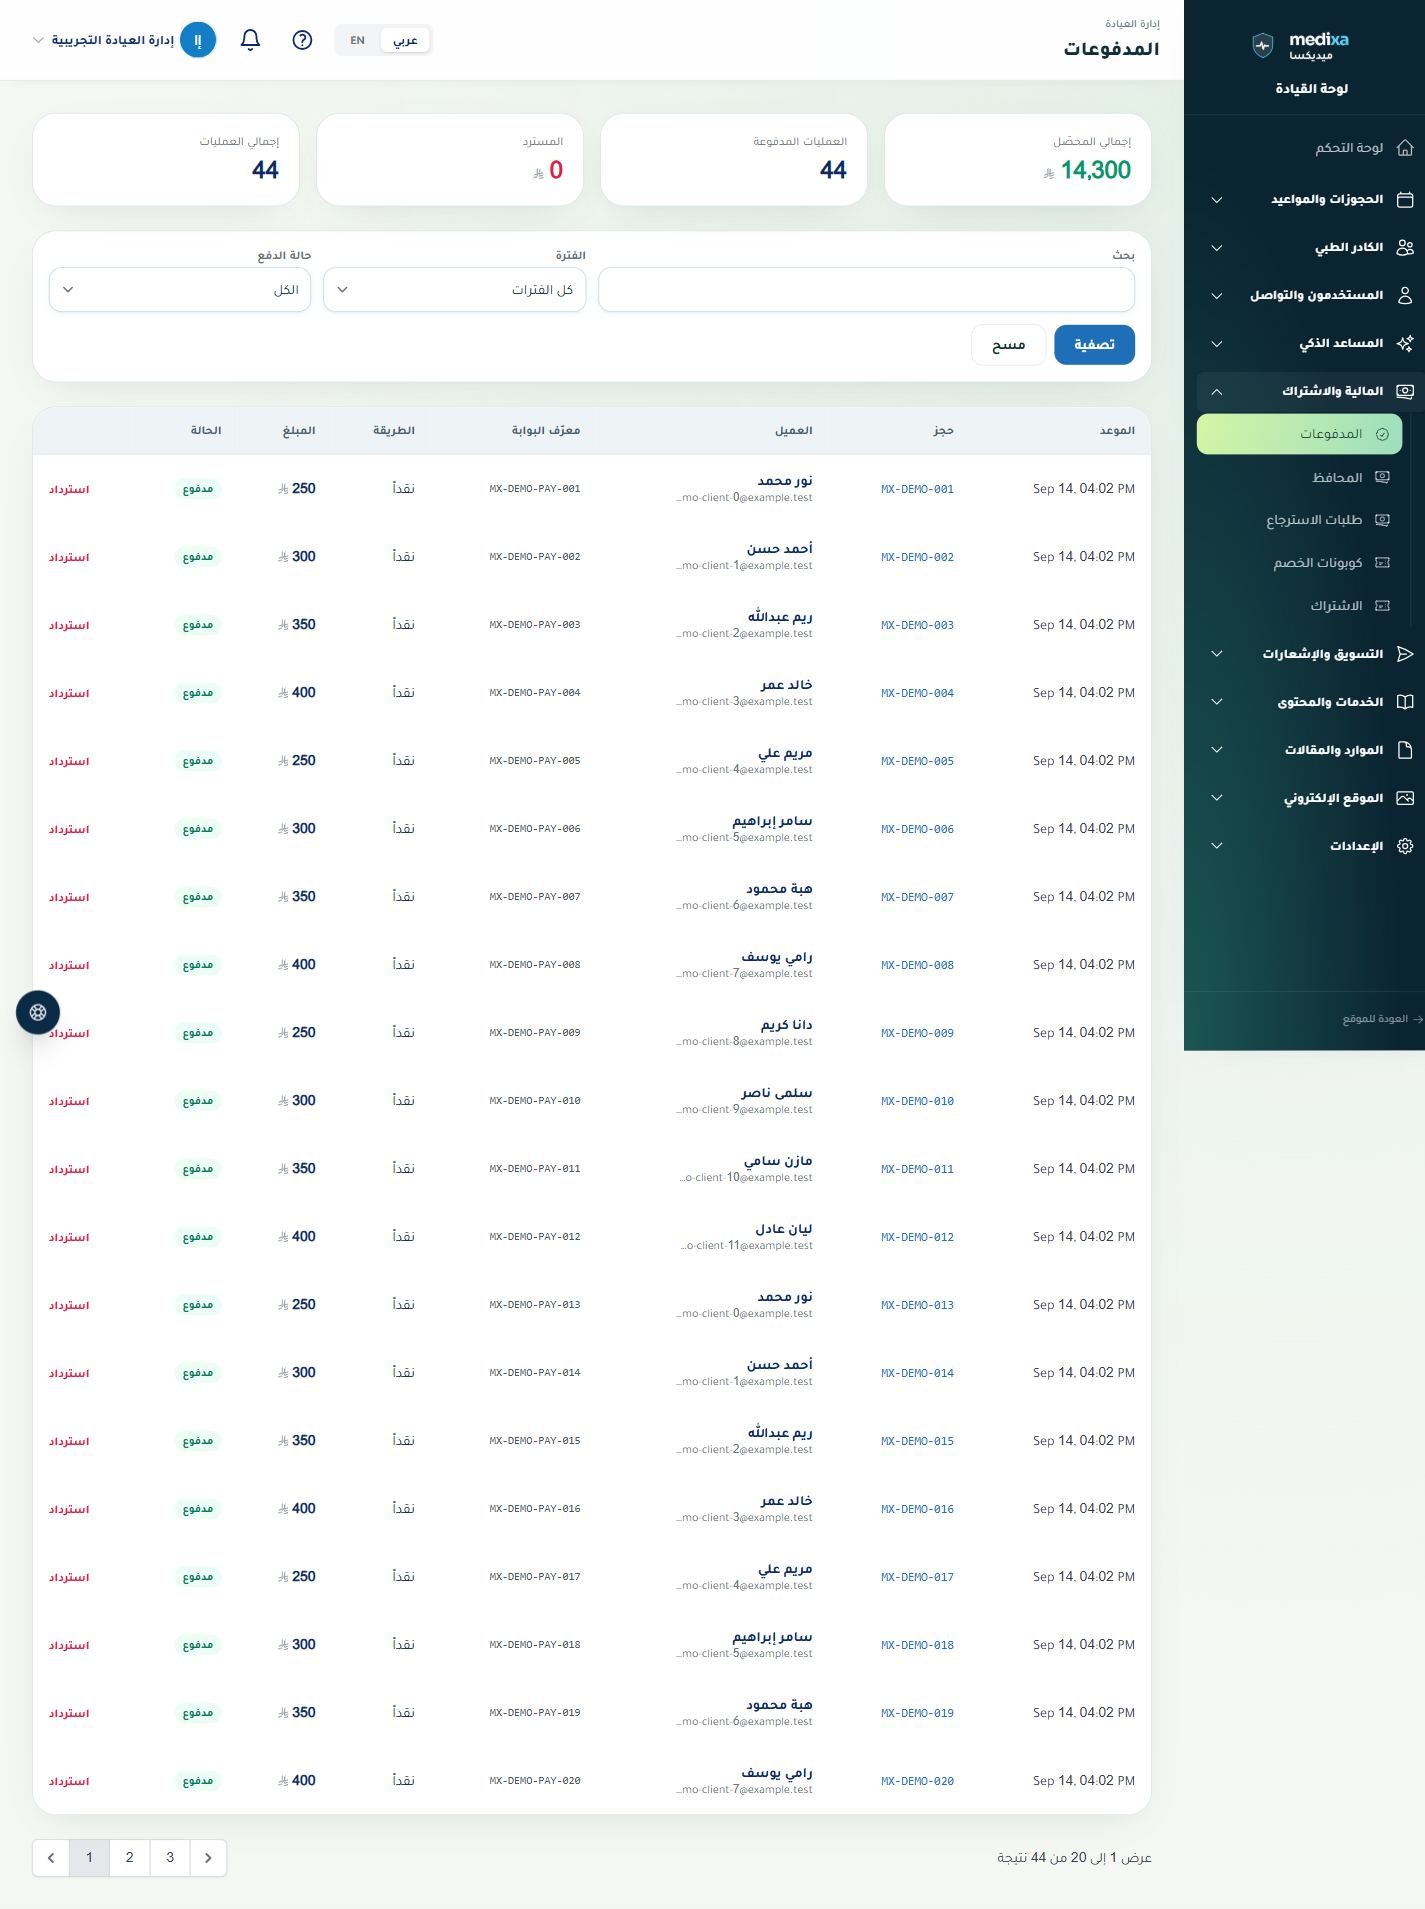
Task: Go to previous page arrow in pagination
Action: pyautogui.click(x=51, y=1857)
